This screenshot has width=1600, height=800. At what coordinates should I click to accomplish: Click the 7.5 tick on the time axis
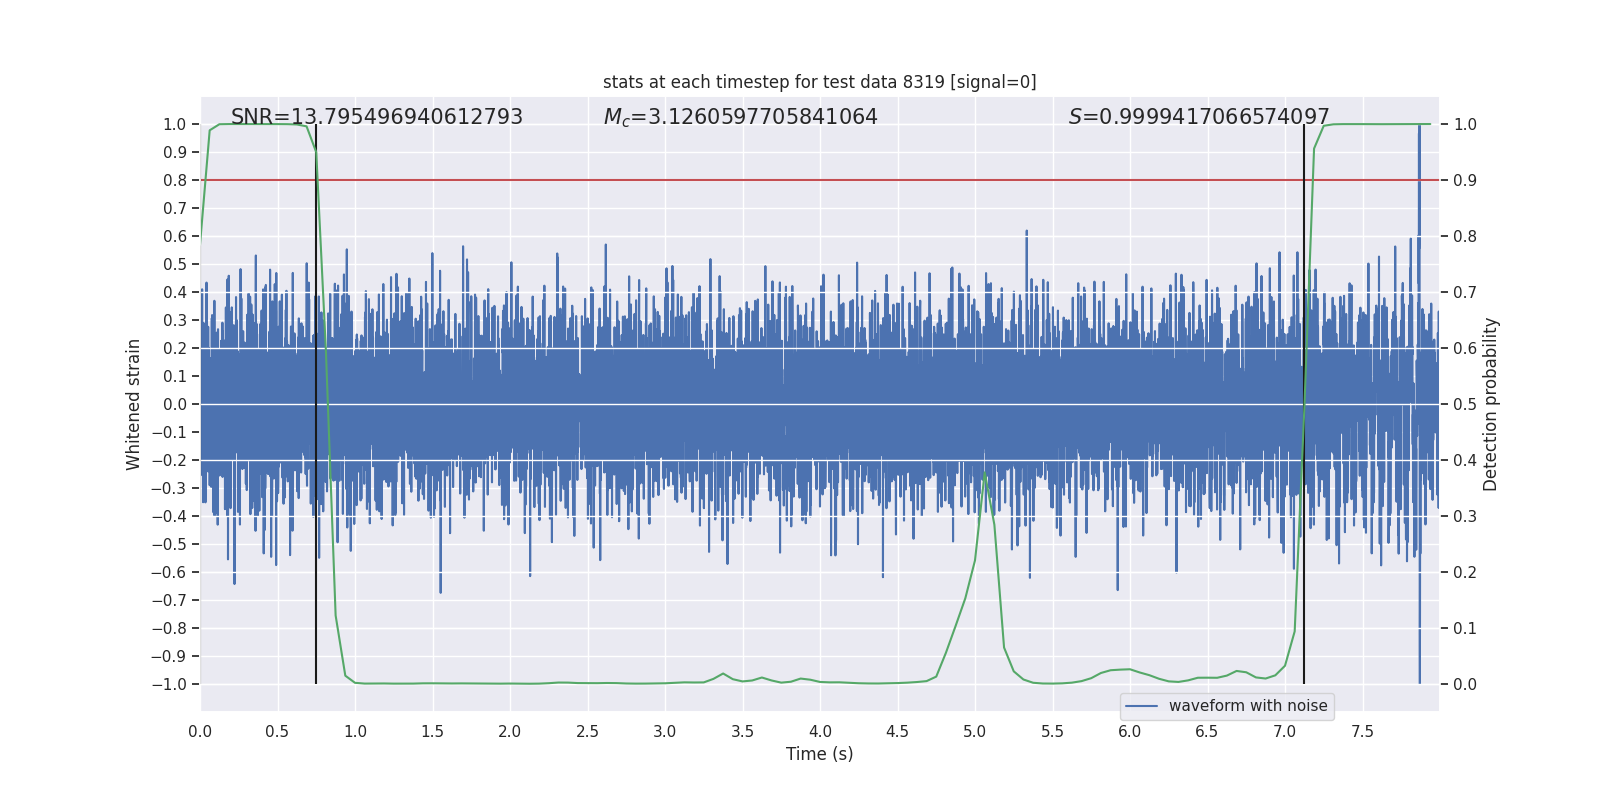pos(1362,731)
